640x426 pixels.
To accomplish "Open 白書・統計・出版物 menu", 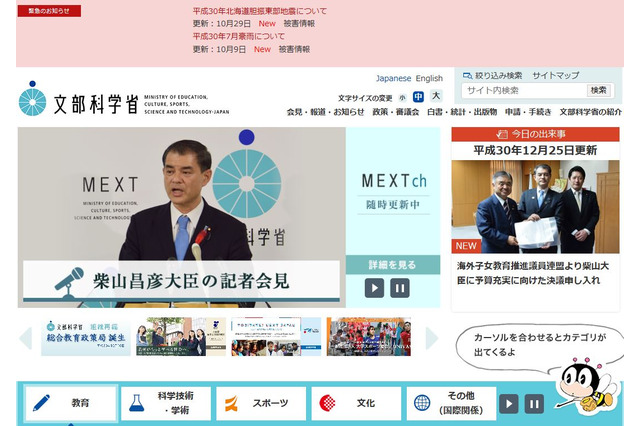I will (462, 112).
